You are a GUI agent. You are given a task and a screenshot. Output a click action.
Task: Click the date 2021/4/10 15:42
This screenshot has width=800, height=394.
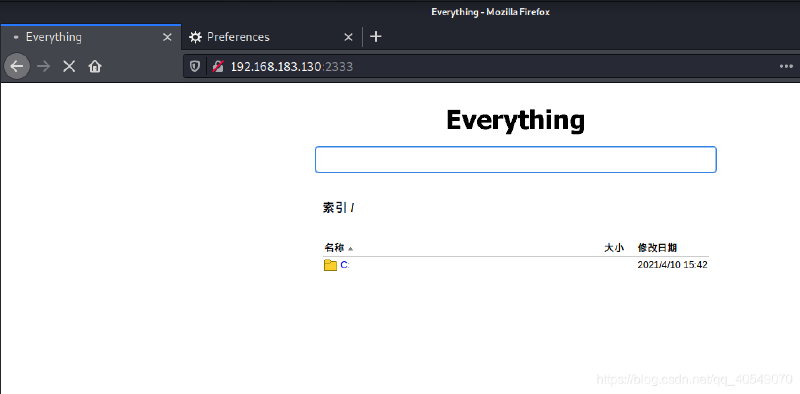(672, 265)
